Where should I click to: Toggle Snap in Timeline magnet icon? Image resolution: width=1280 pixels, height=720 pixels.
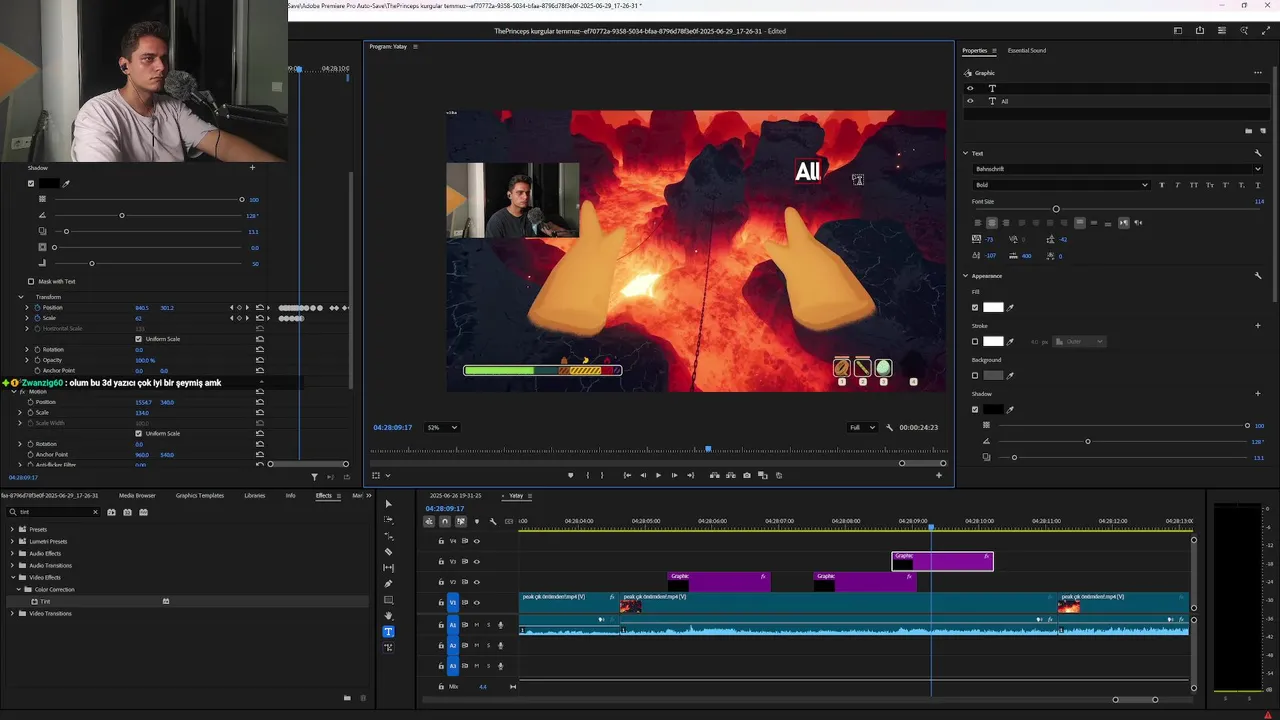[445, 521]
